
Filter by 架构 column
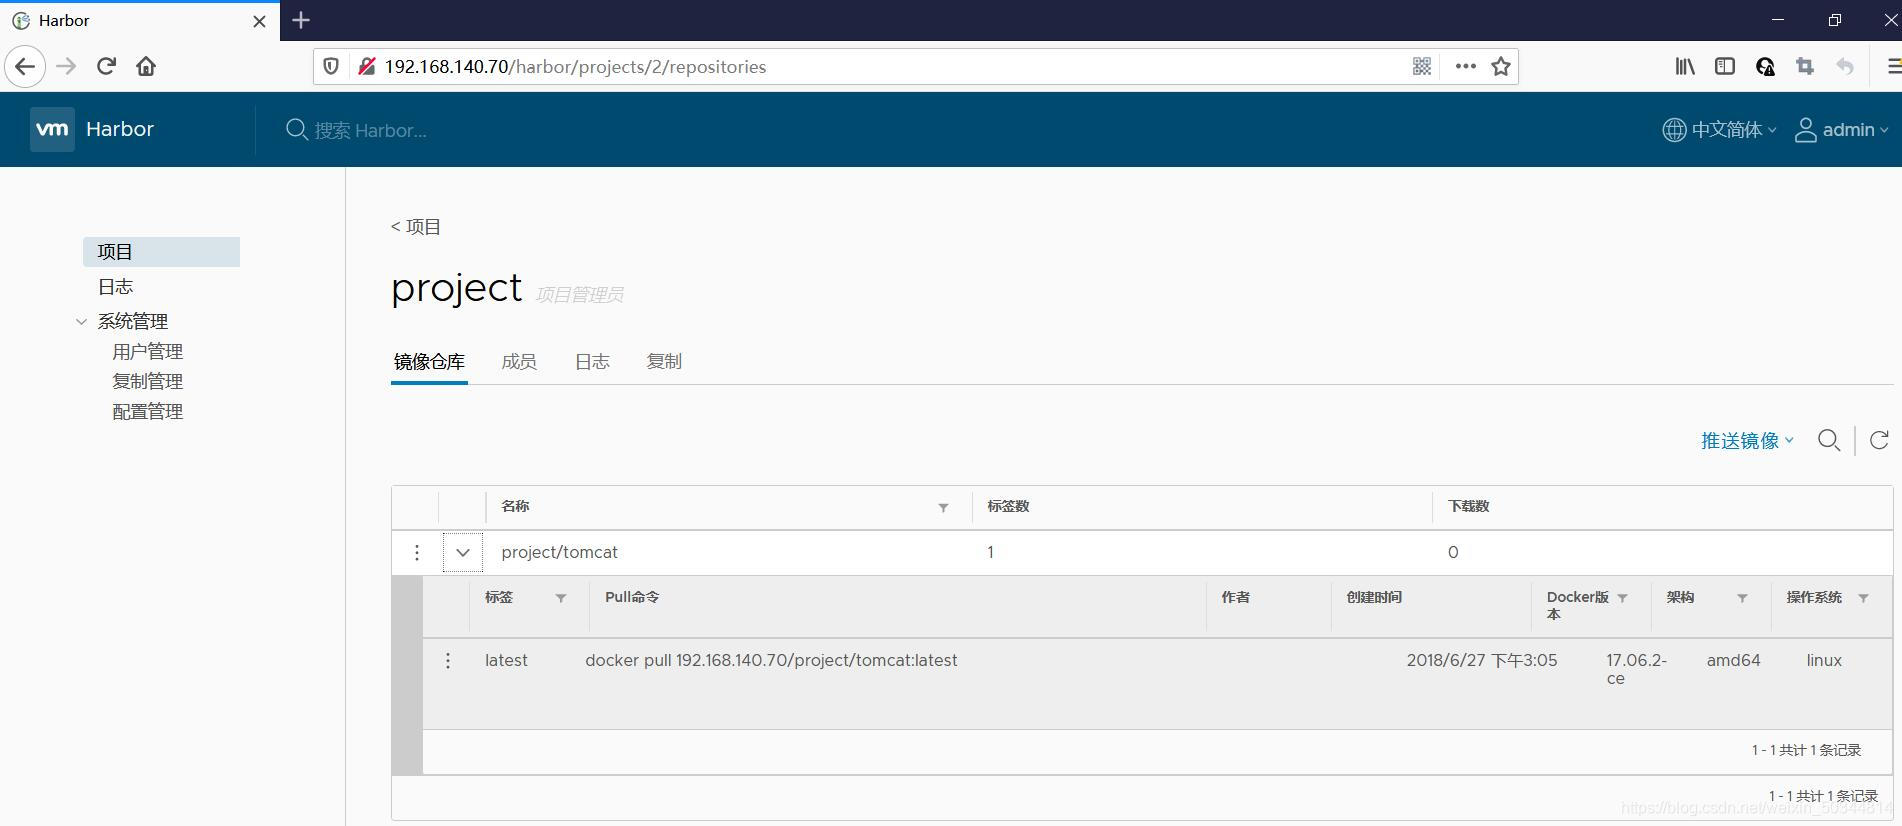[1742, 598]
